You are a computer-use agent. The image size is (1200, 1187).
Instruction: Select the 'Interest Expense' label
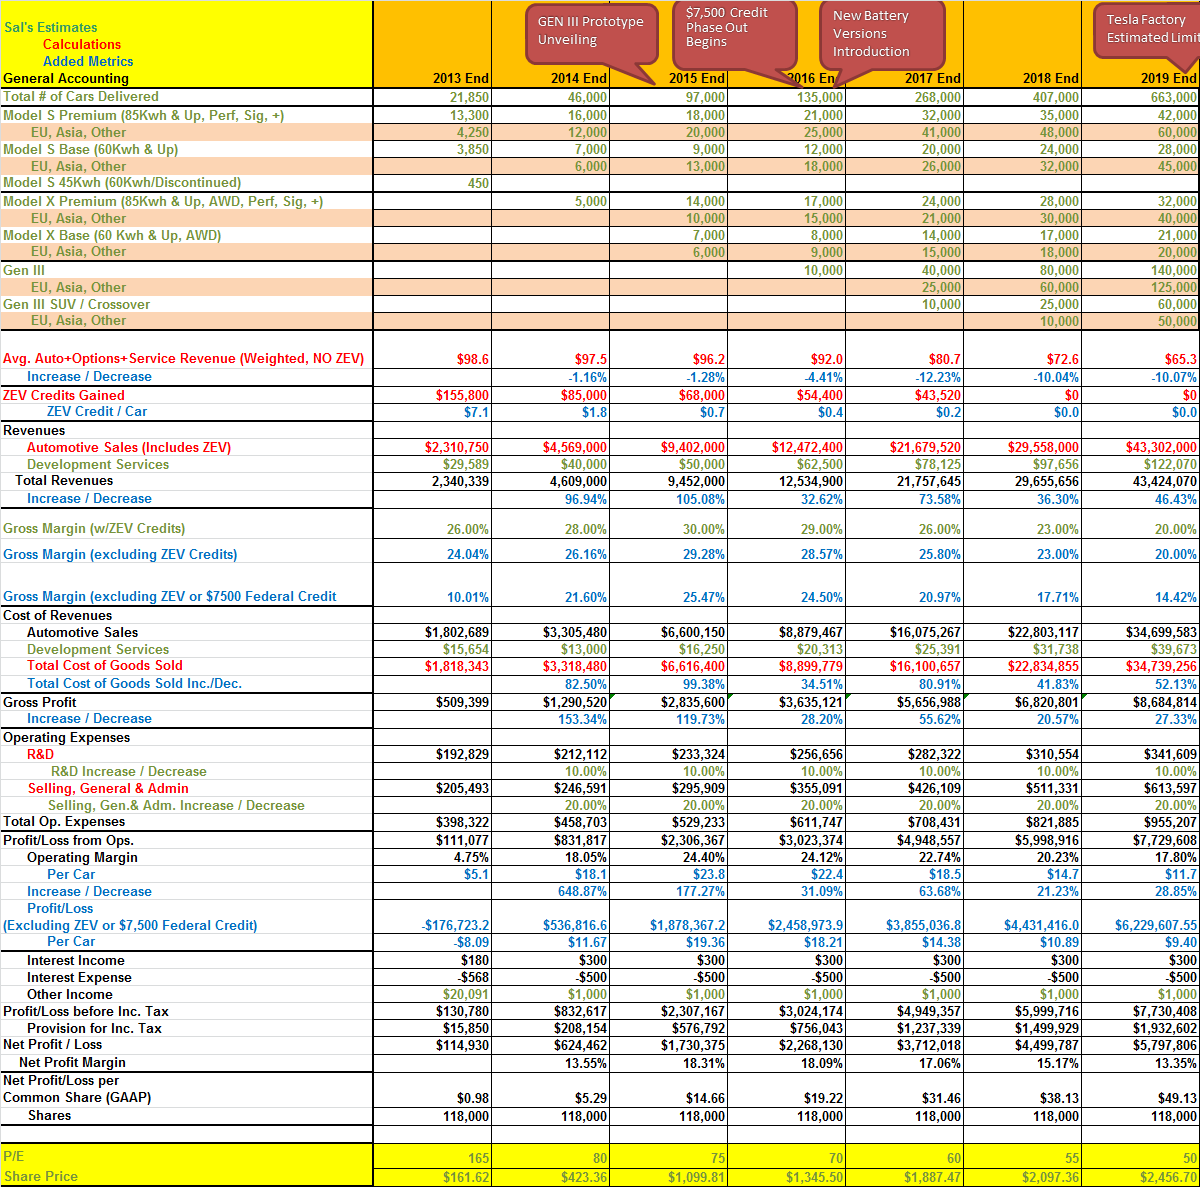[79, 977]
